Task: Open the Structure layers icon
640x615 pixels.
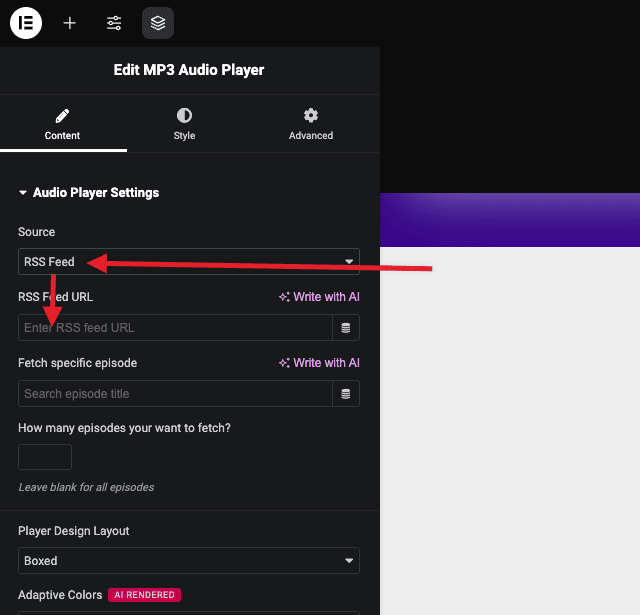Action: coord(158,23)
